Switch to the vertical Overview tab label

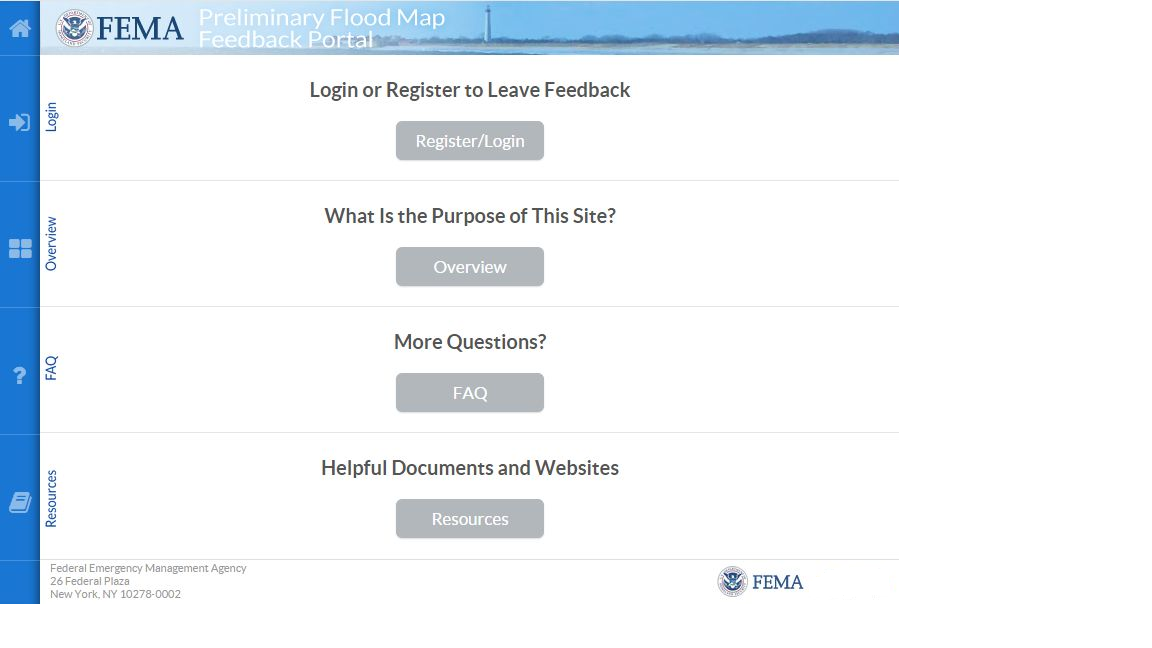52,244
